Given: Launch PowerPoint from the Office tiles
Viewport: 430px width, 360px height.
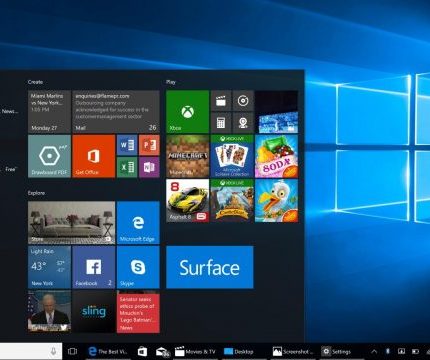Looking at the screenshot, I should [x=149, y=145].
